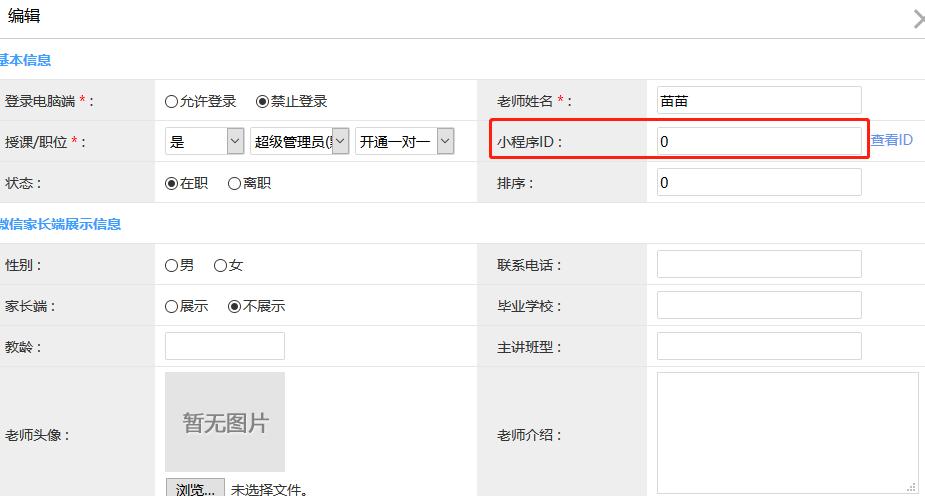
Task: Expand the 超级管理员 role dropdown
Action: point(299,142)
